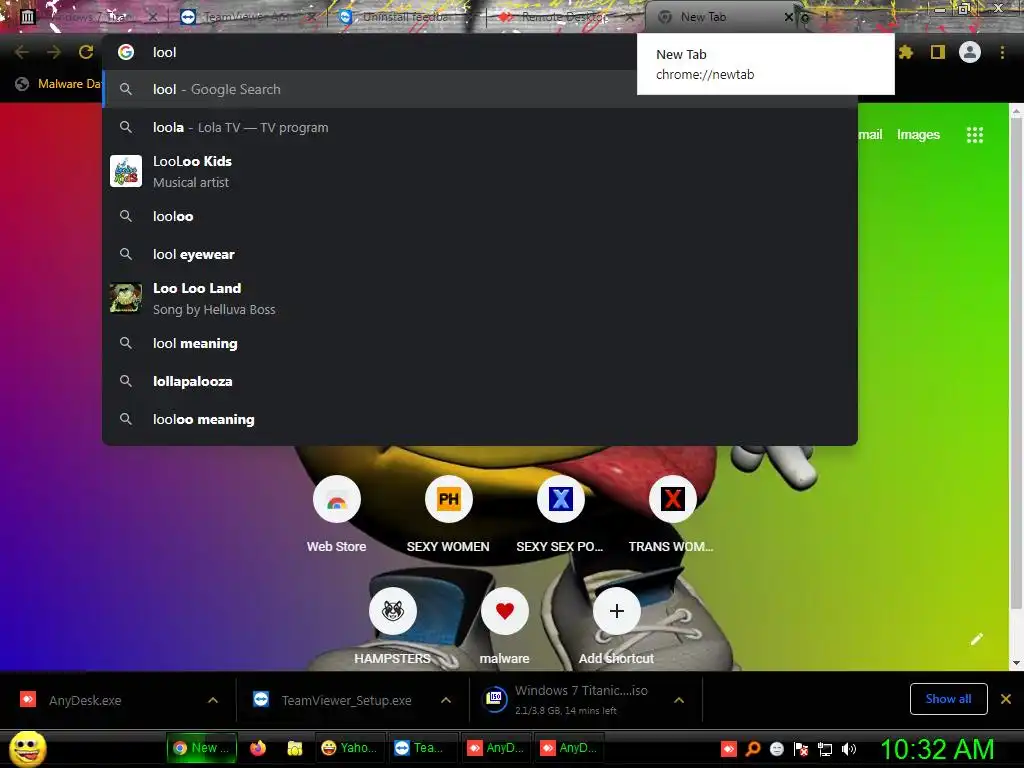Expand TeamViewer_Setup.exe download options
The image size is (1024, 768).
446,700
